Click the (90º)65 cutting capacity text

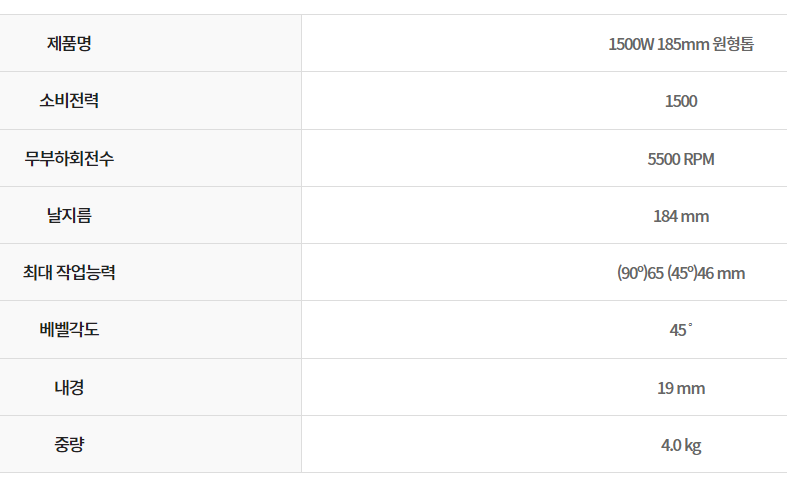[641, 273]
